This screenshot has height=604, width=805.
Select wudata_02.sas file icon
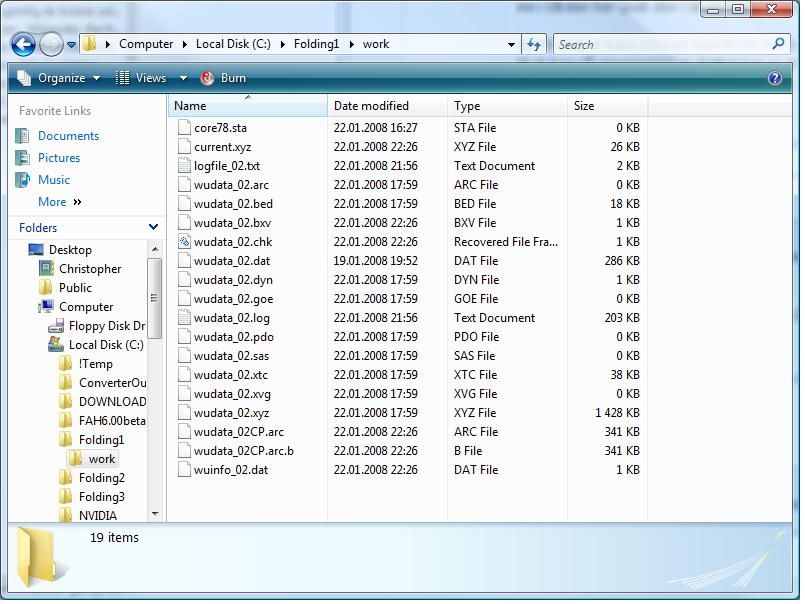184,356
